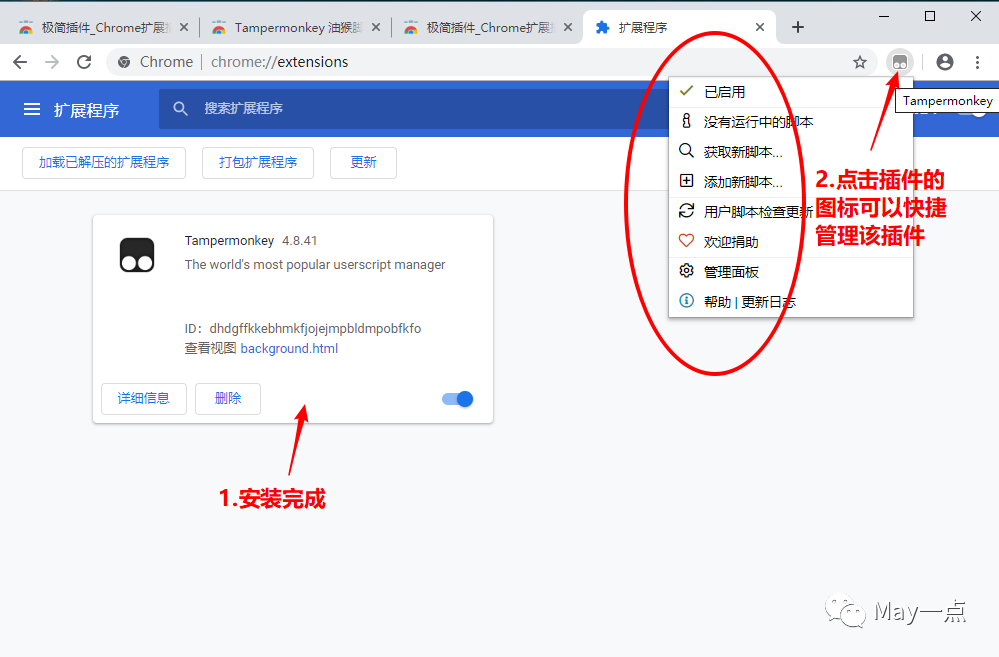This screenshot has width=999, height=657.
Task: Click the Chrome site info icon in address bar
Action: pos(124,62)
